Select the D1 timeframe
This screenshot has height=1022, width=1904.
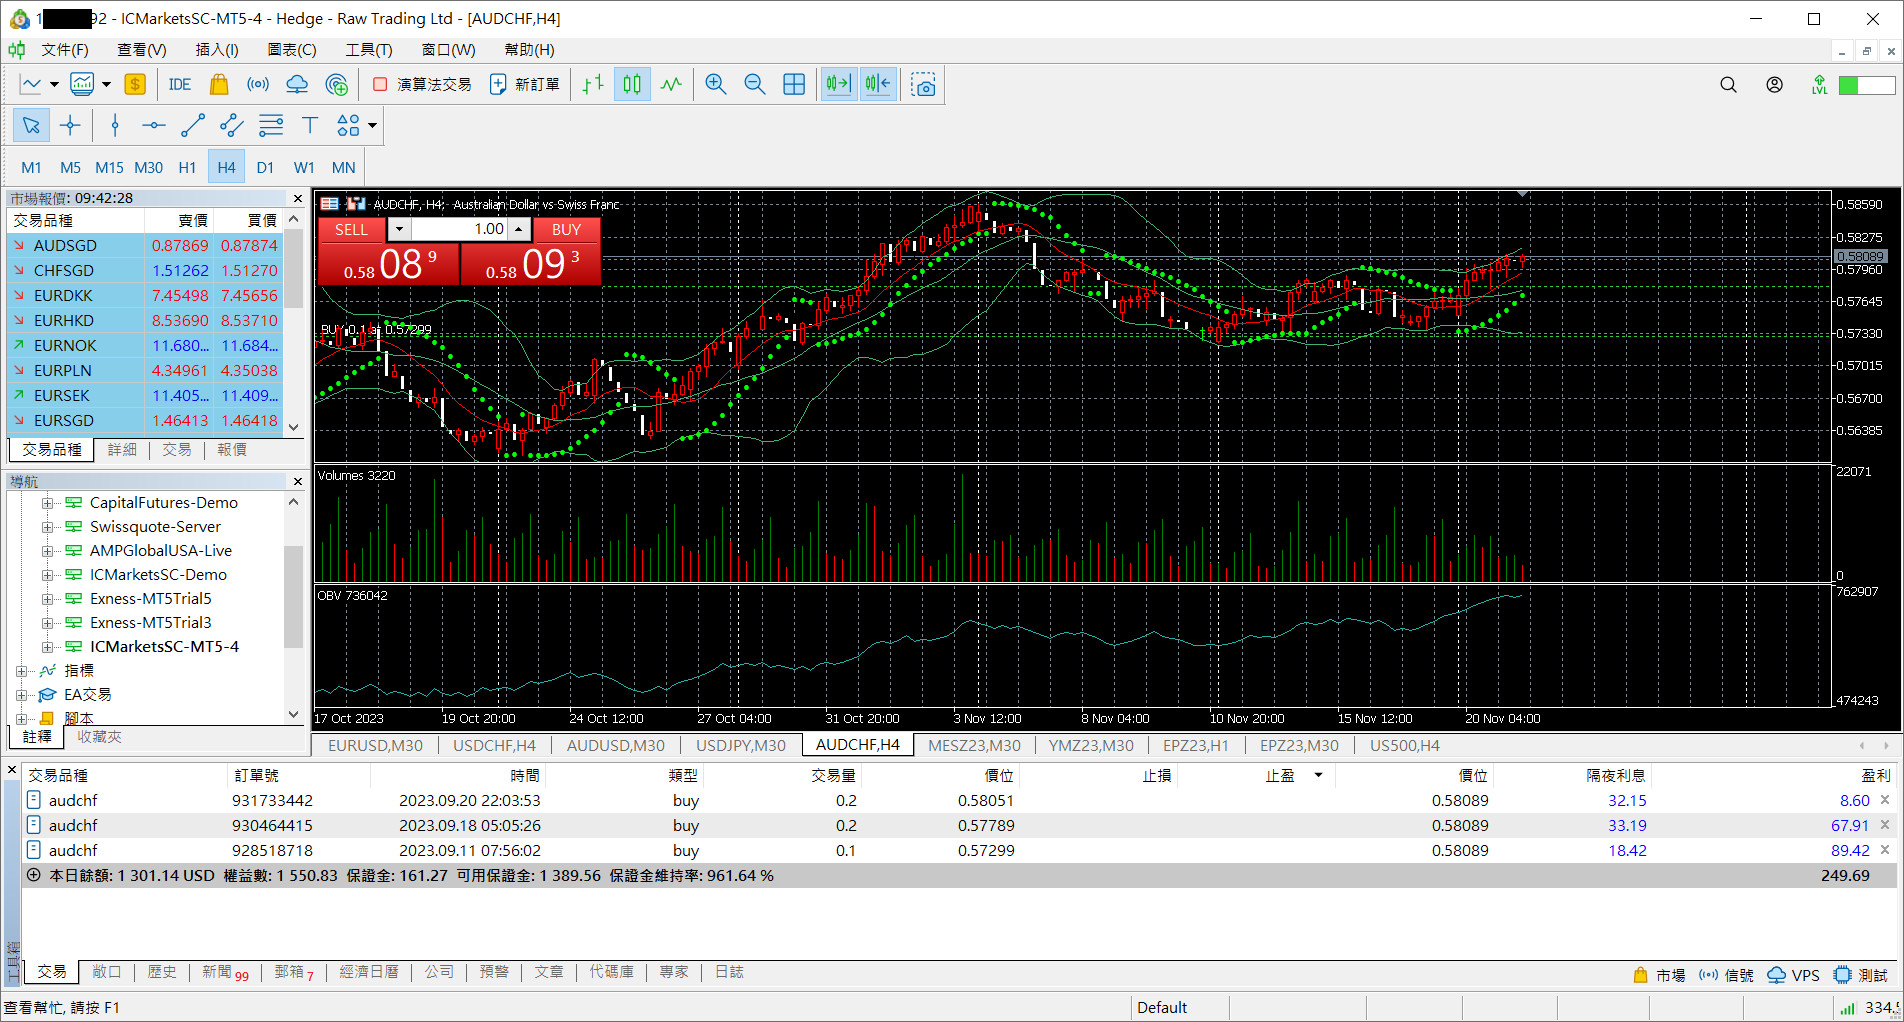[x=265, y=167]
